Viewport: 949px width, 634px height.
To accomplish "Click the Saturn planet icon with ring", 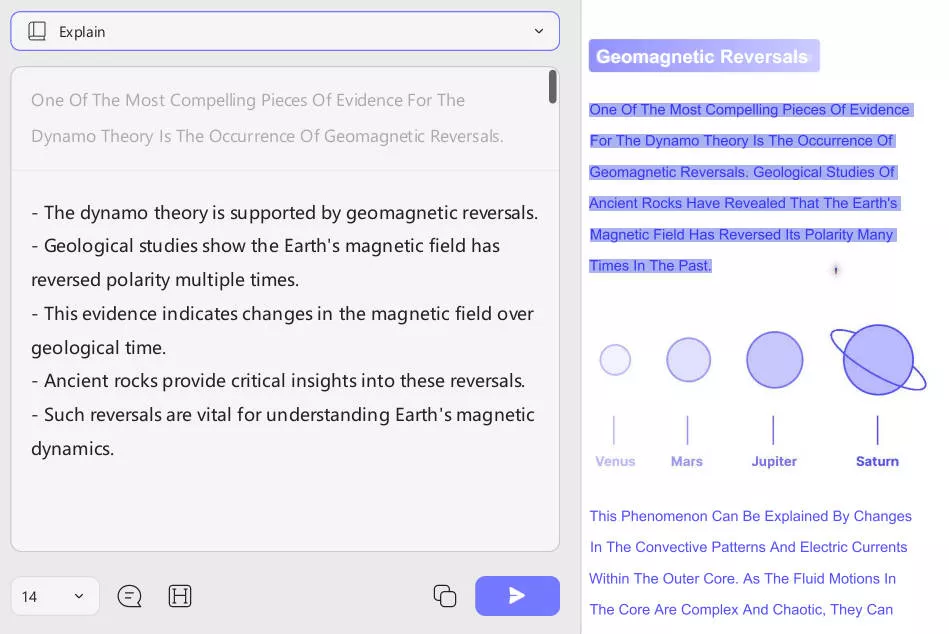I will click(x=877, y=360).
